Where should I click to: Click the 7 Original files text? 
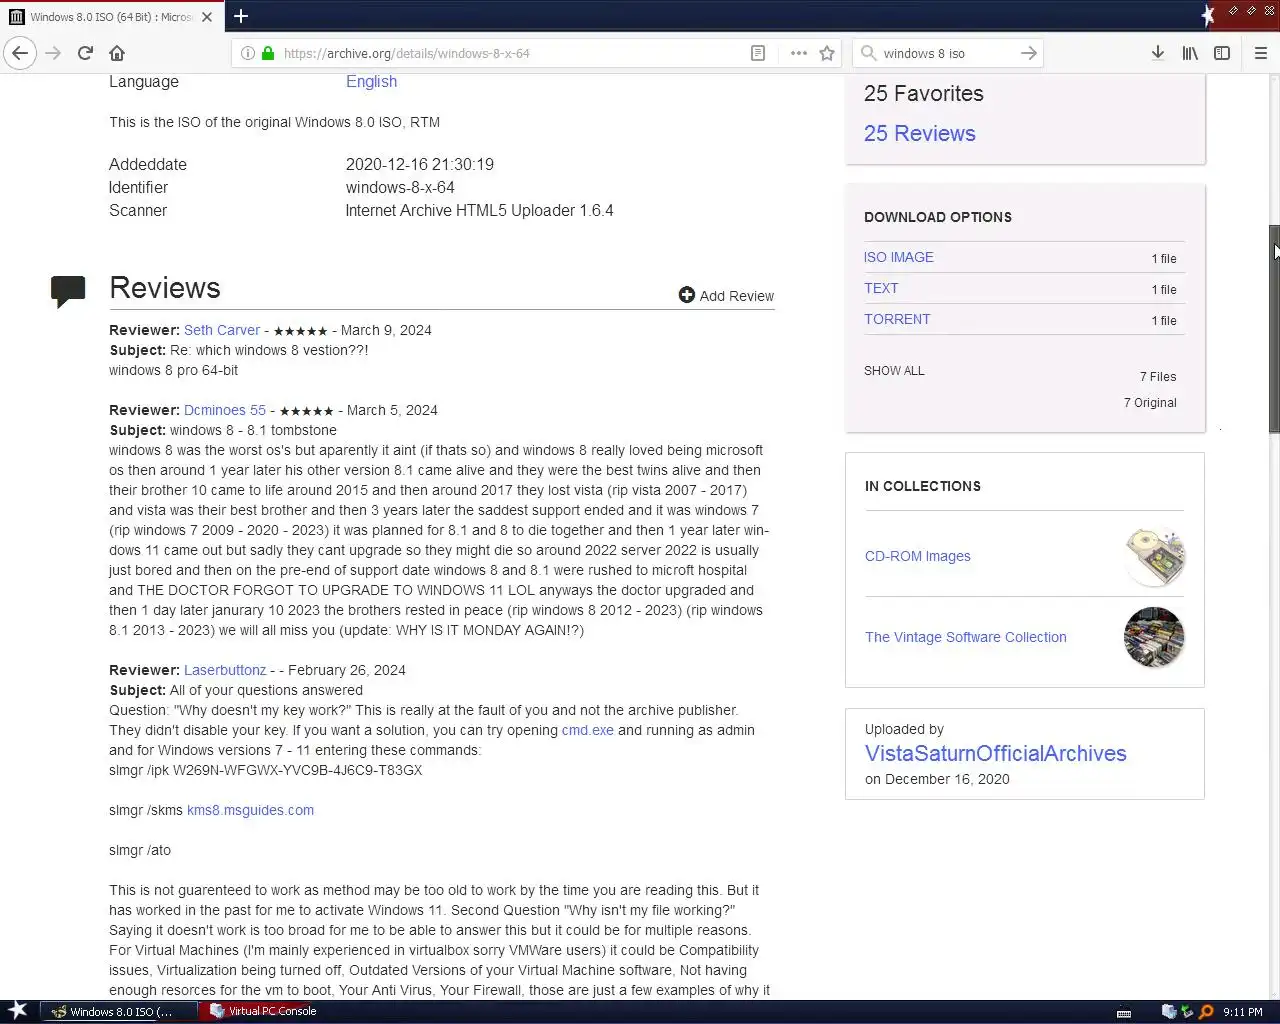coord(1149,402)
